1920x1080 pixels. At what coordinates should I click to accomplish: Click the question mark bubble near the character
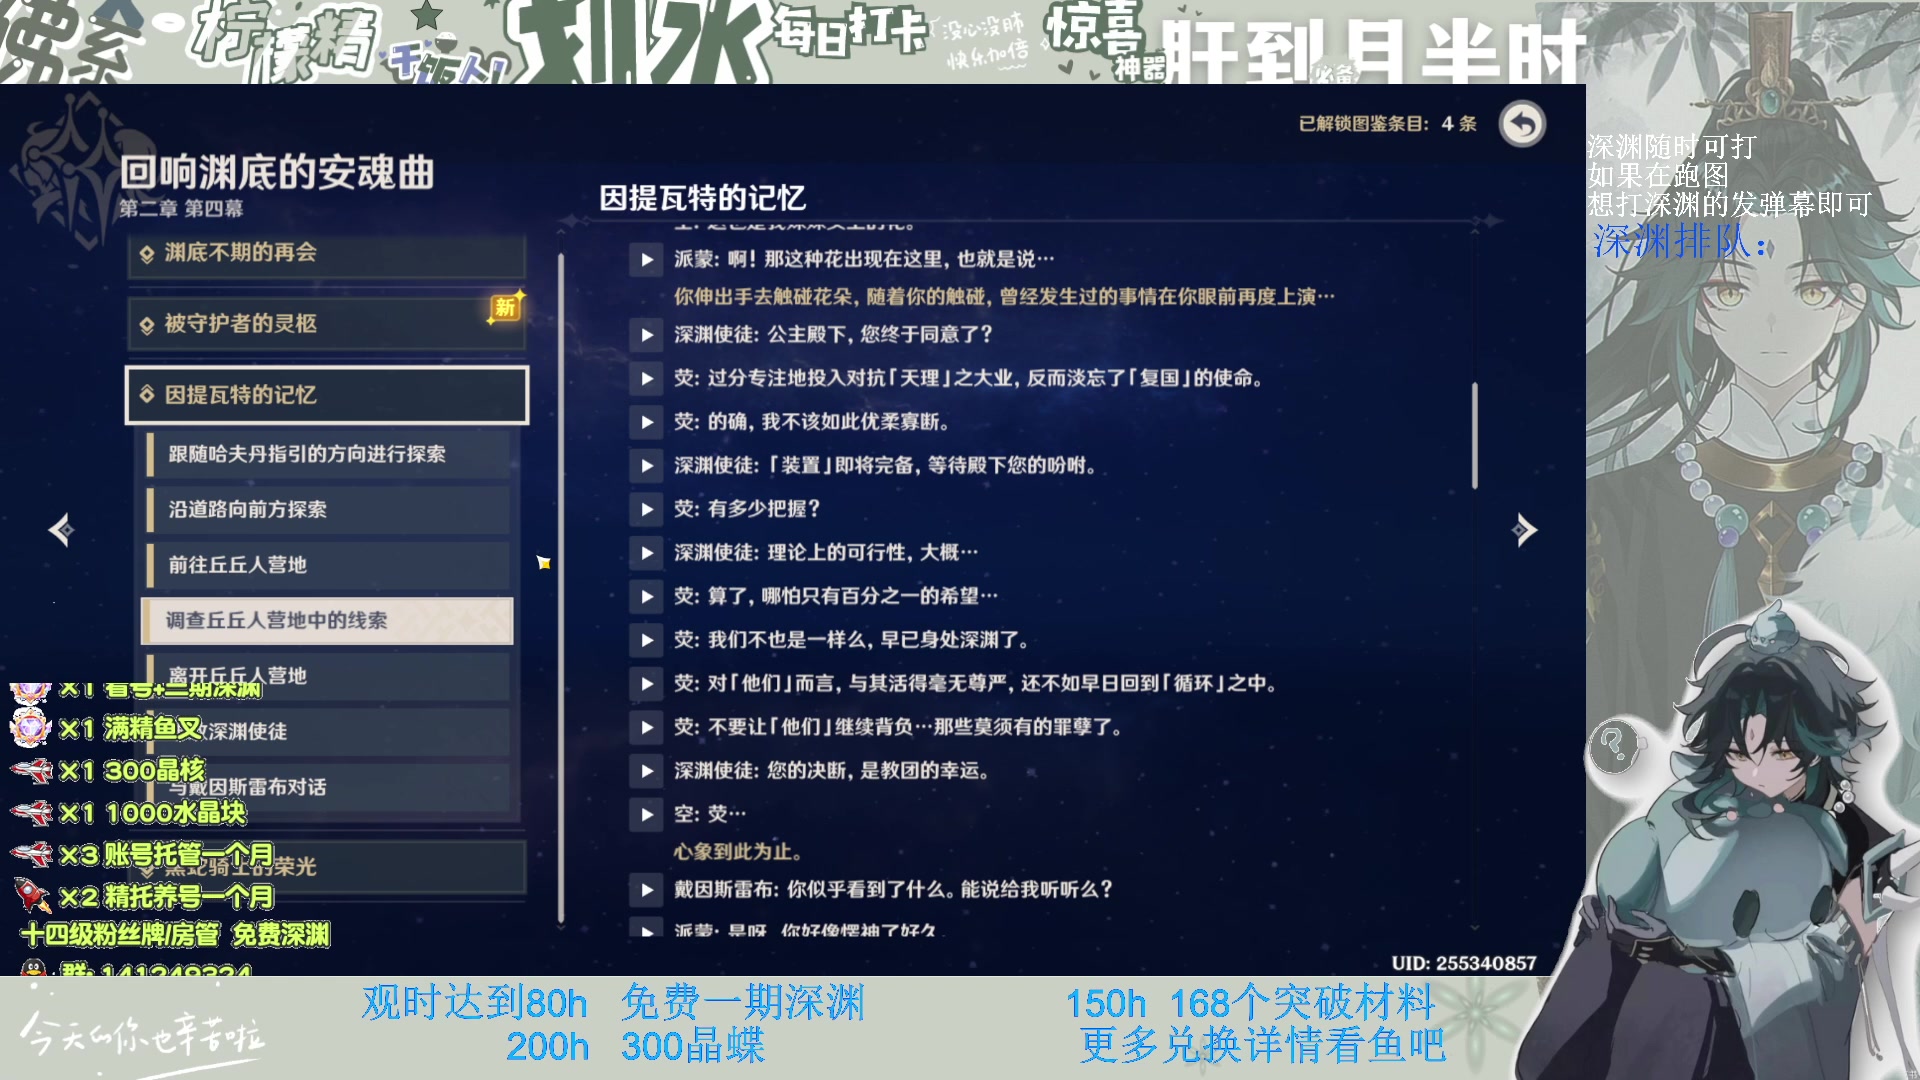(1613, 745)
